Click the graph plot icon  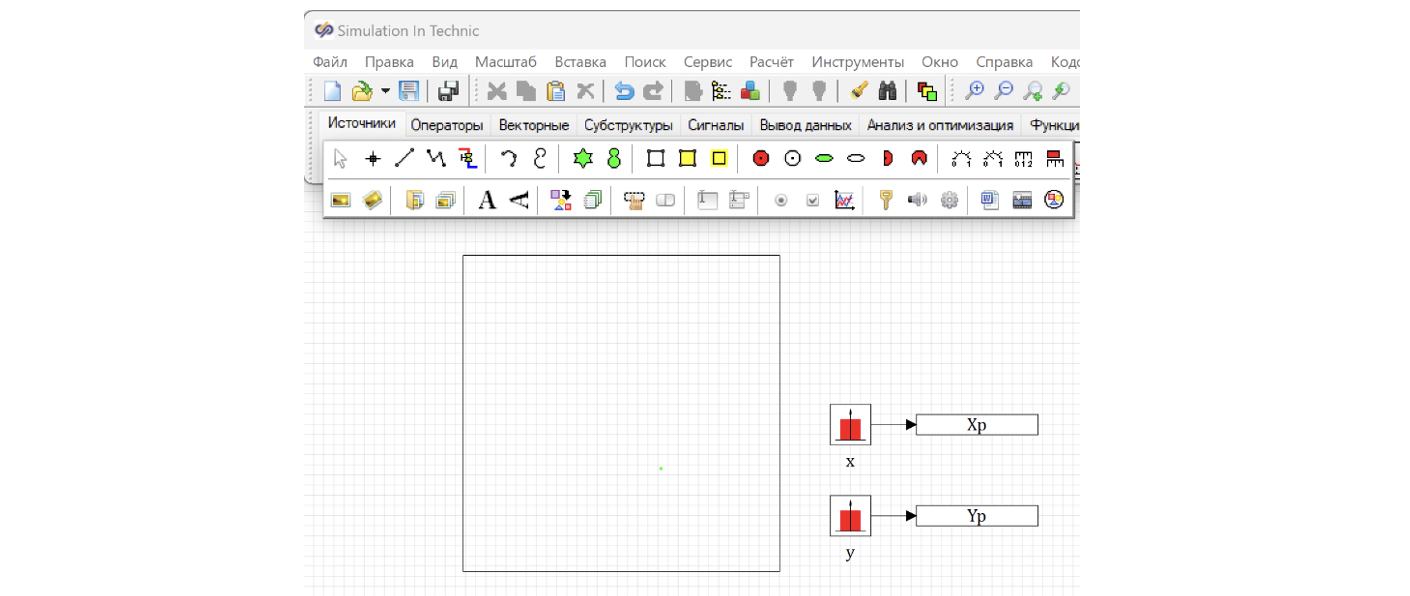pyautogui.click(x=845, y=200)
